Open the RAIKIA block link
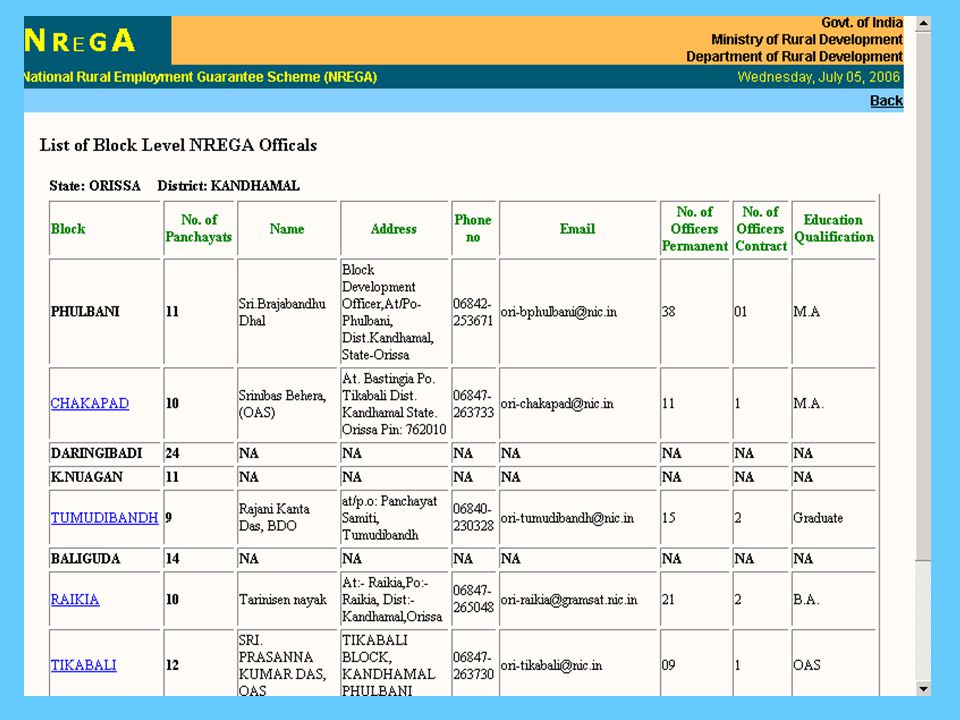This screenshot has width=960, height=720. (75, 599)
